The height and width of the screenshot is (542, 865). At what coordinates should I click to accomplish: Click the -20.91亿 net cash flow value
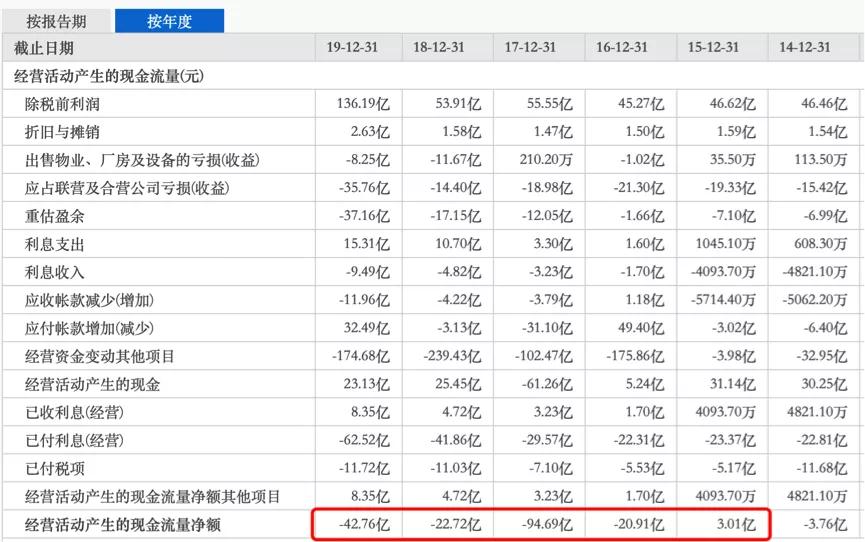(x=639, y=524)
